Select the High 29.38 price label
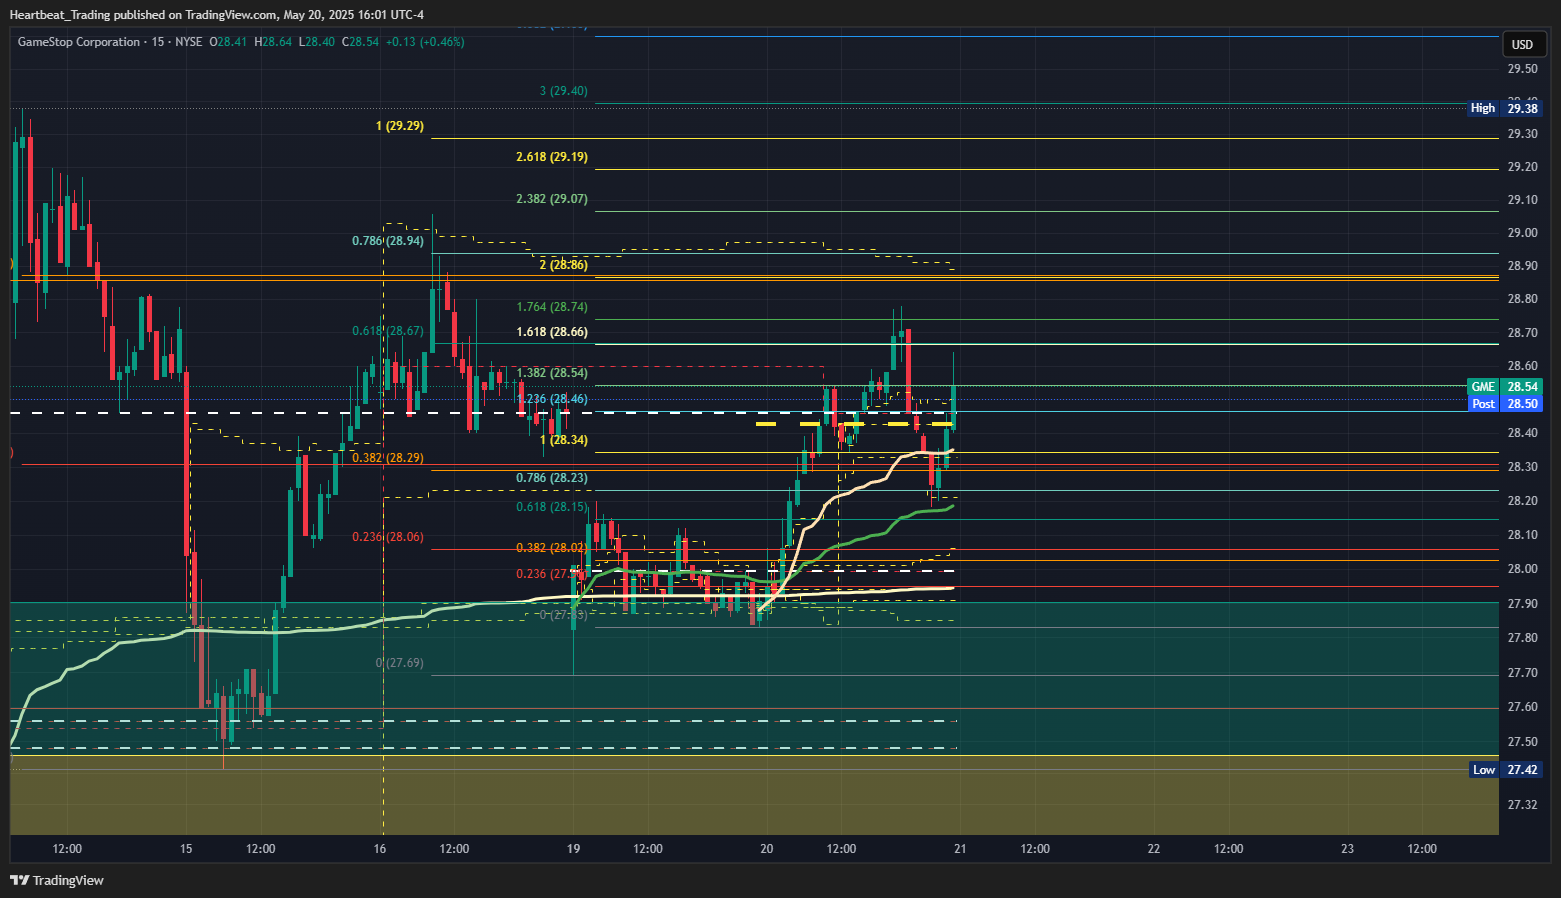 click(x=1505, y=108)
